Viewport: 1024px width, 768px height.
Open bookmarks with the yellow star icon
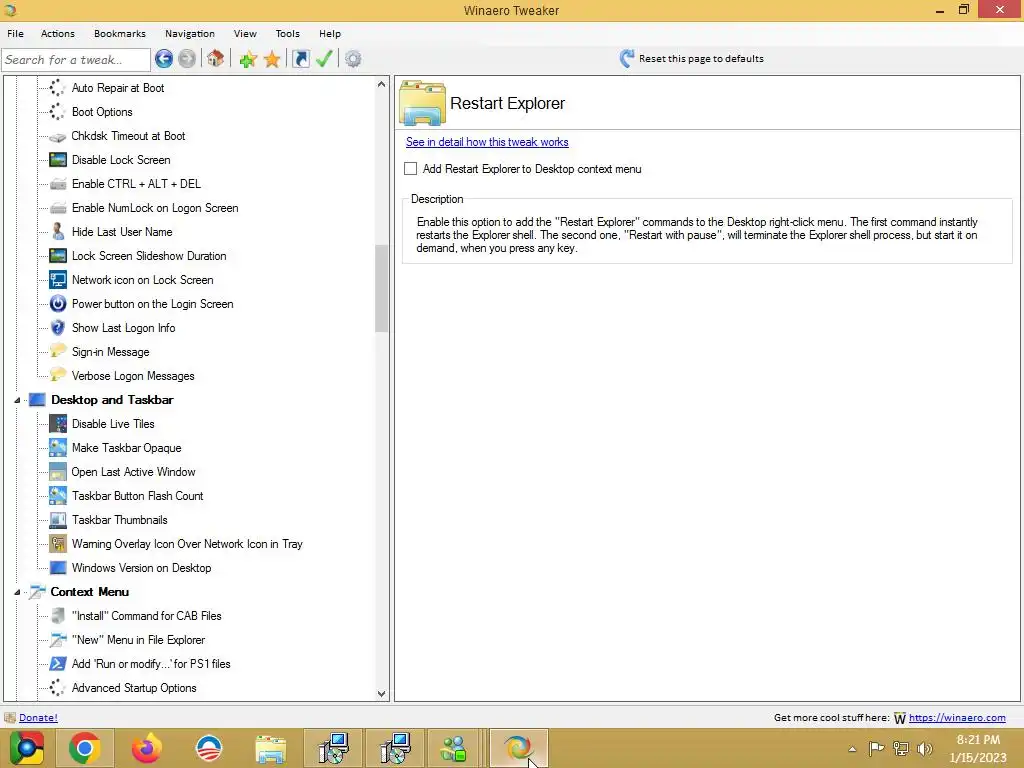point(272,59)
